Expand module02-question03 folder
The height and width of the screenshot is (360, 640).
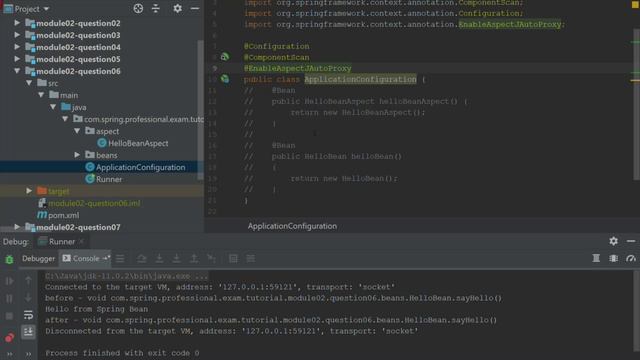tap(17, 35)
